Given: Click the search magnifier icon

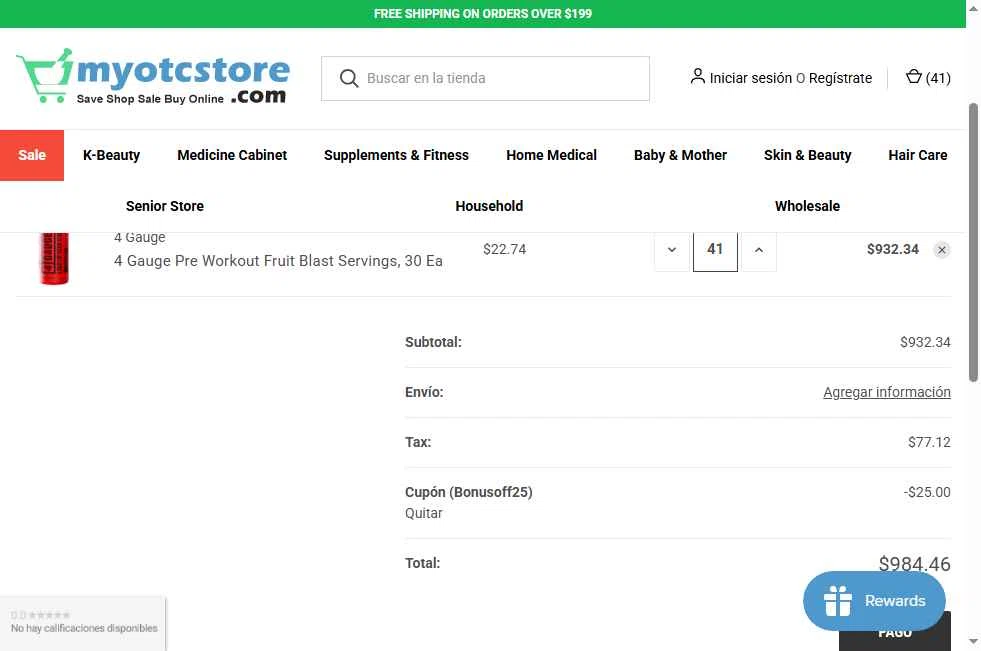Looking at the screenshot, I should point(348,78).
